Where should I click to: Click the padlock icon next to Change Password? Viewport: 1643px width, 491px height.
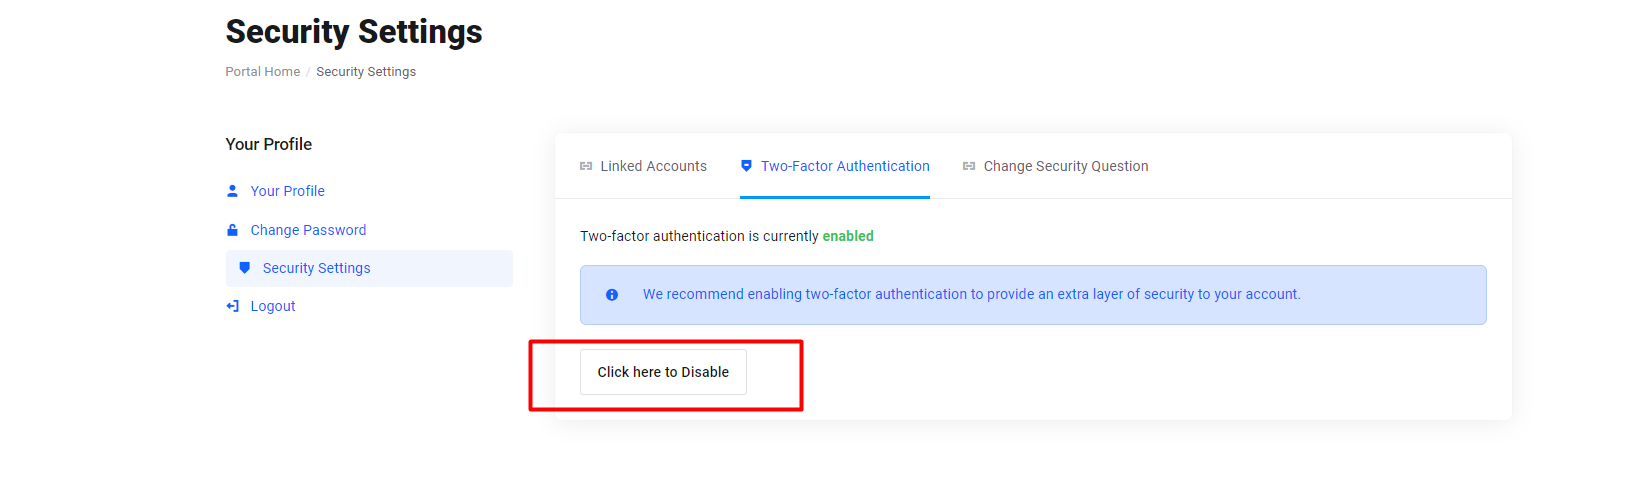tap(232, 230)
